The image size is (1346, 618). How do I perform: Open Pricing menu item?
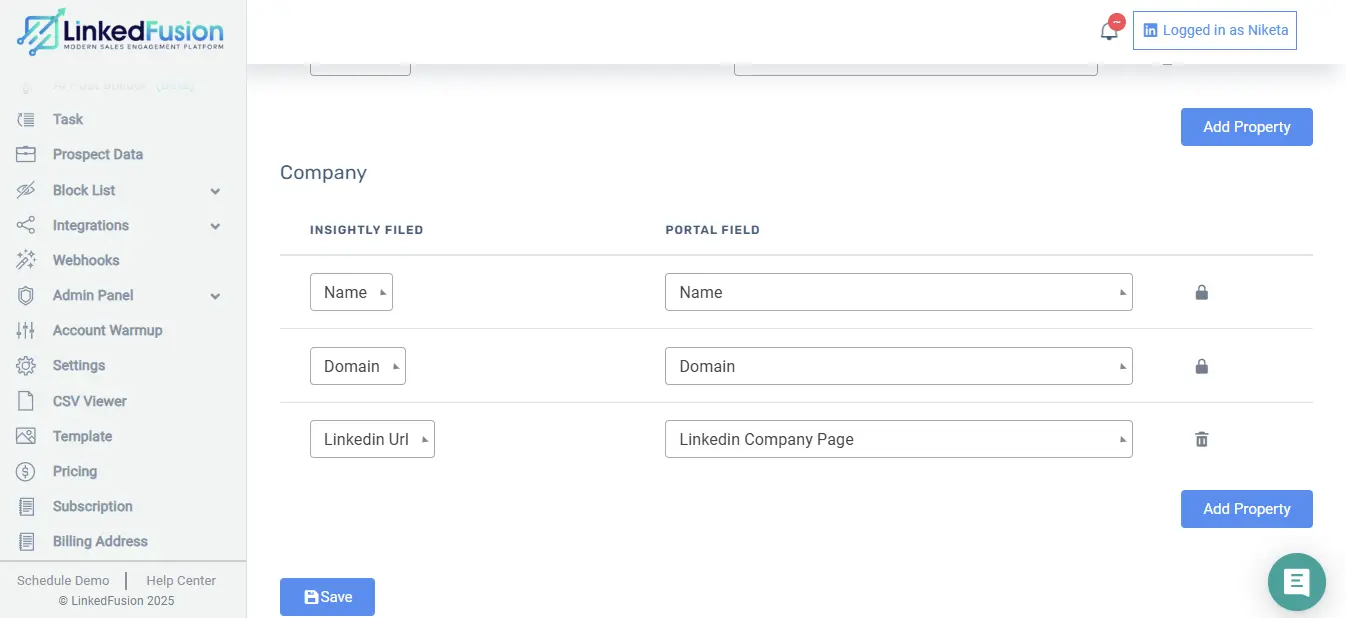click(x=75, y=471)
